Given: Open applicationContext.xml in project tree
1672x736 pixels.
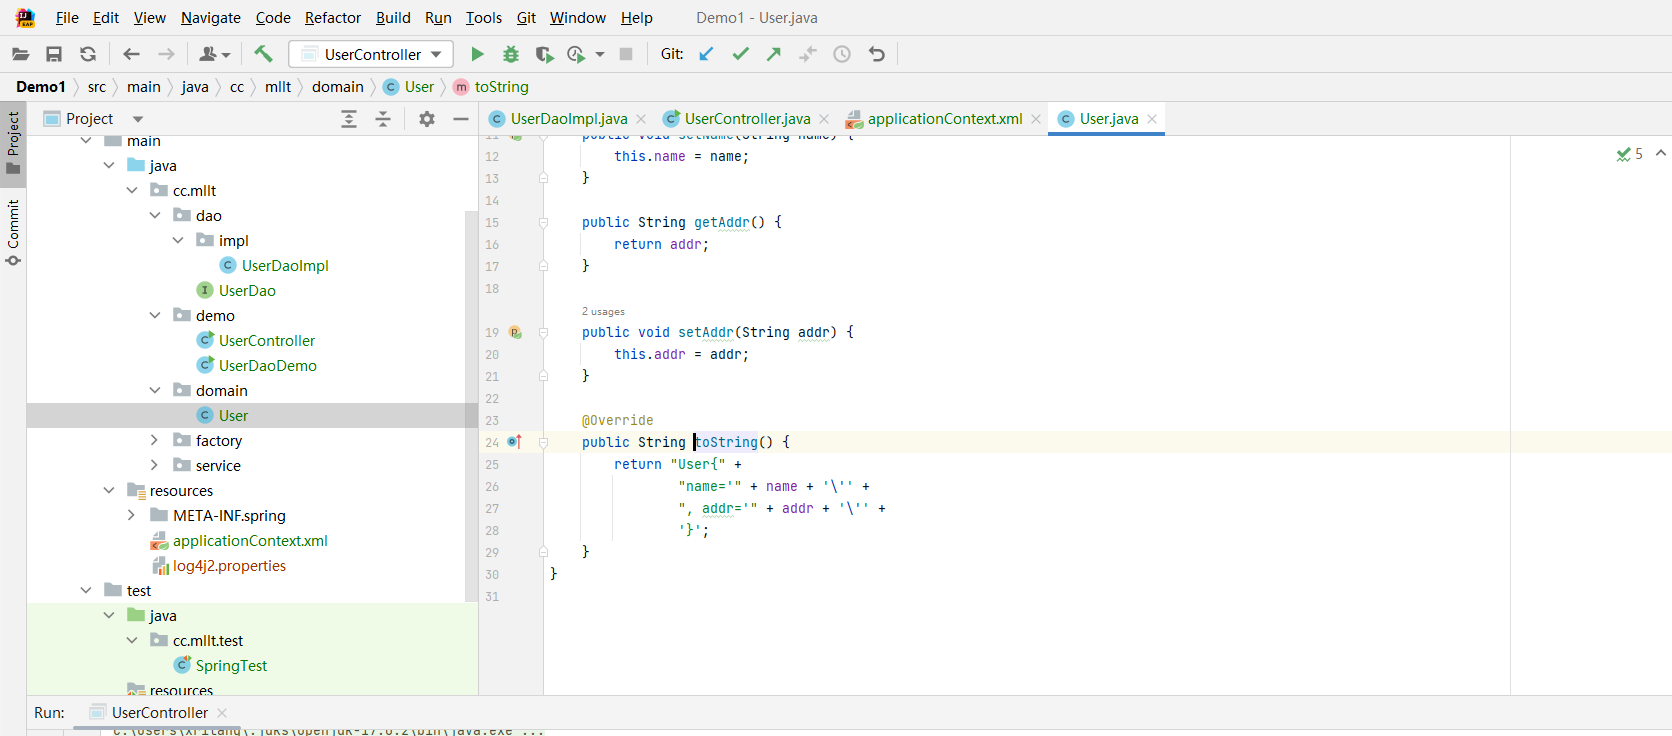Looking at the screenshot, I should 250,541.
